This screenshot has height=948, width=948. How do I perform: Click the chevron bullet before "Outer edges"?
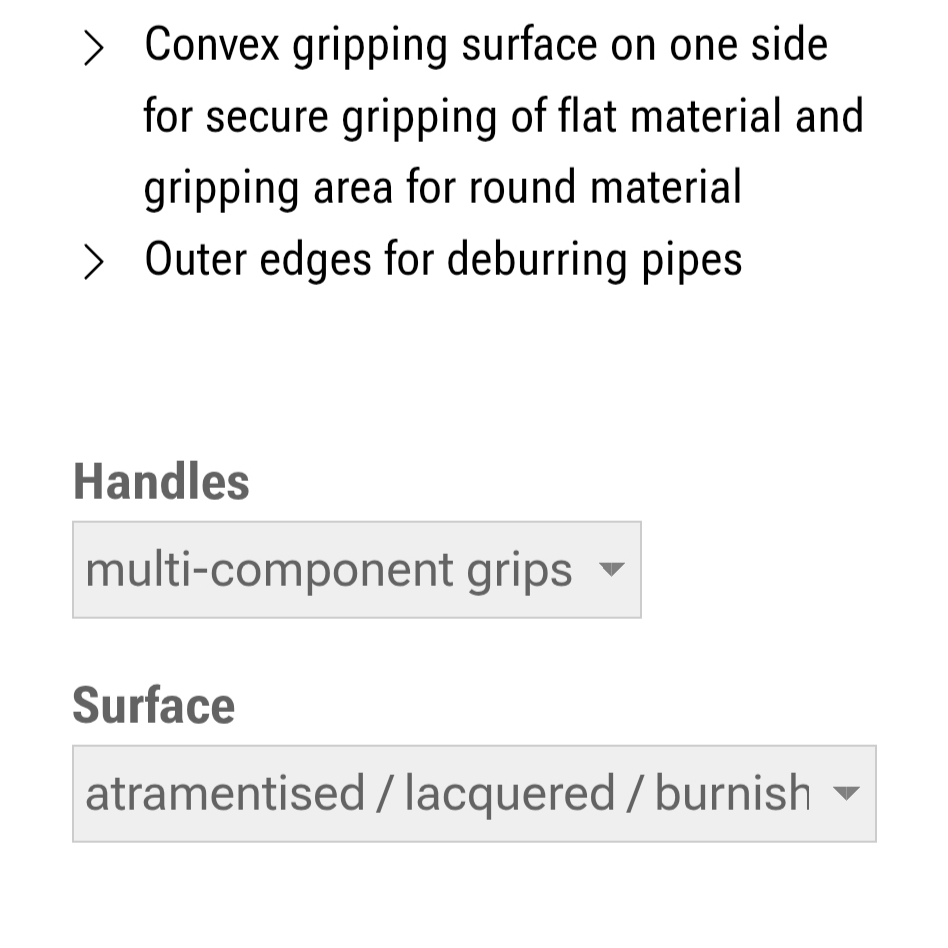point(93,262)
